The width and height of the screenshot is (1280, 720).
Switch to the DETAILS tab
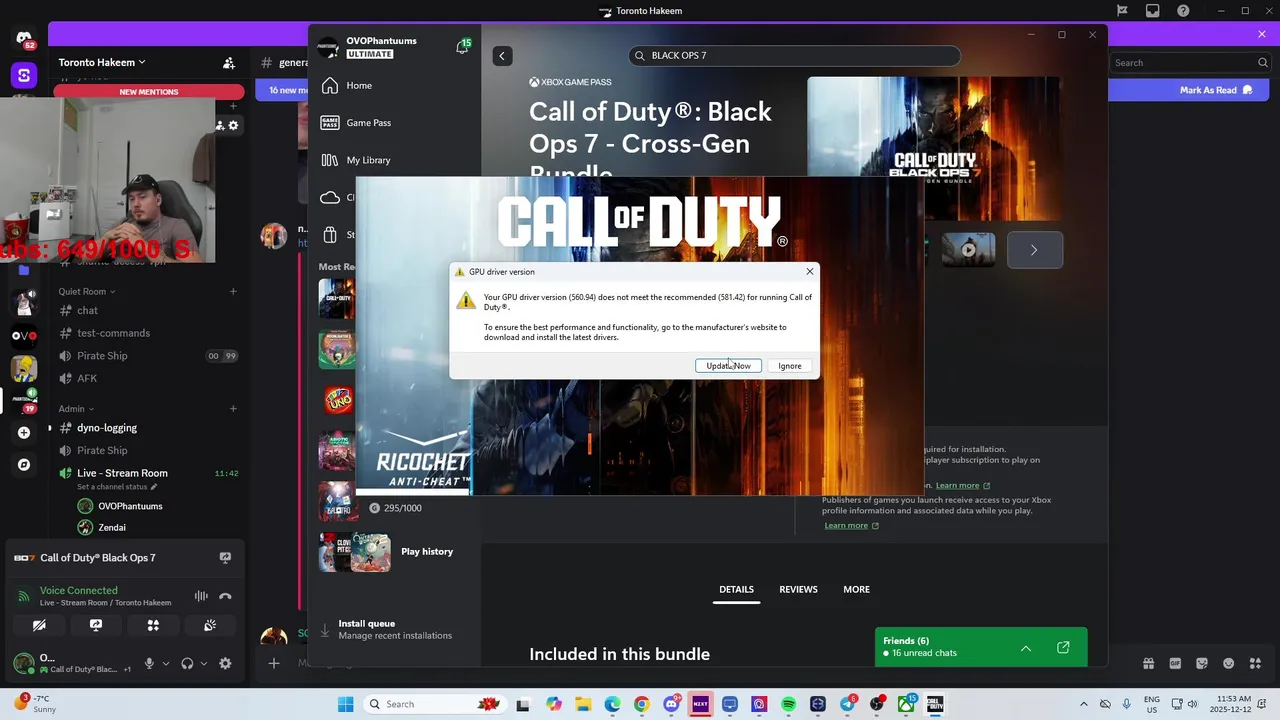click(736, 590)
